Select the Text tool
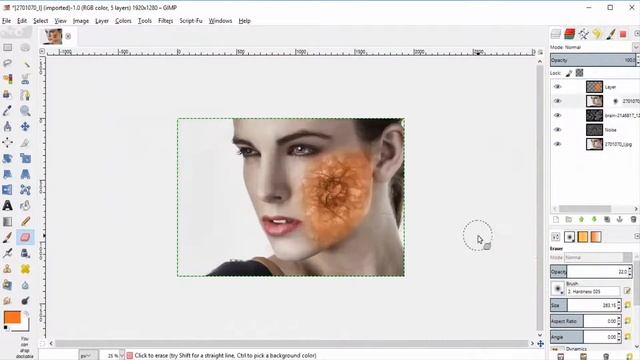Image resolution: width=640 pixels, height=360 pixels. (x=7, y=206)
